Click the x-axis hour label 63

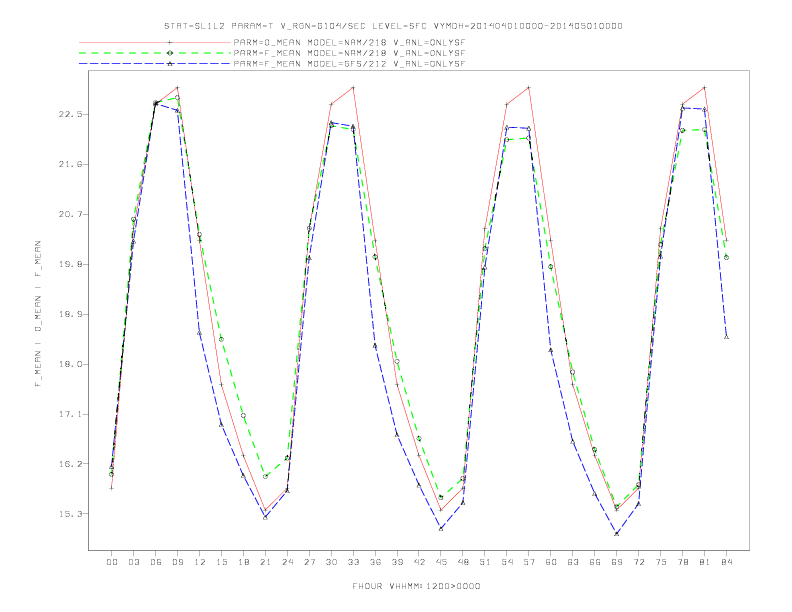coord(573,562)
